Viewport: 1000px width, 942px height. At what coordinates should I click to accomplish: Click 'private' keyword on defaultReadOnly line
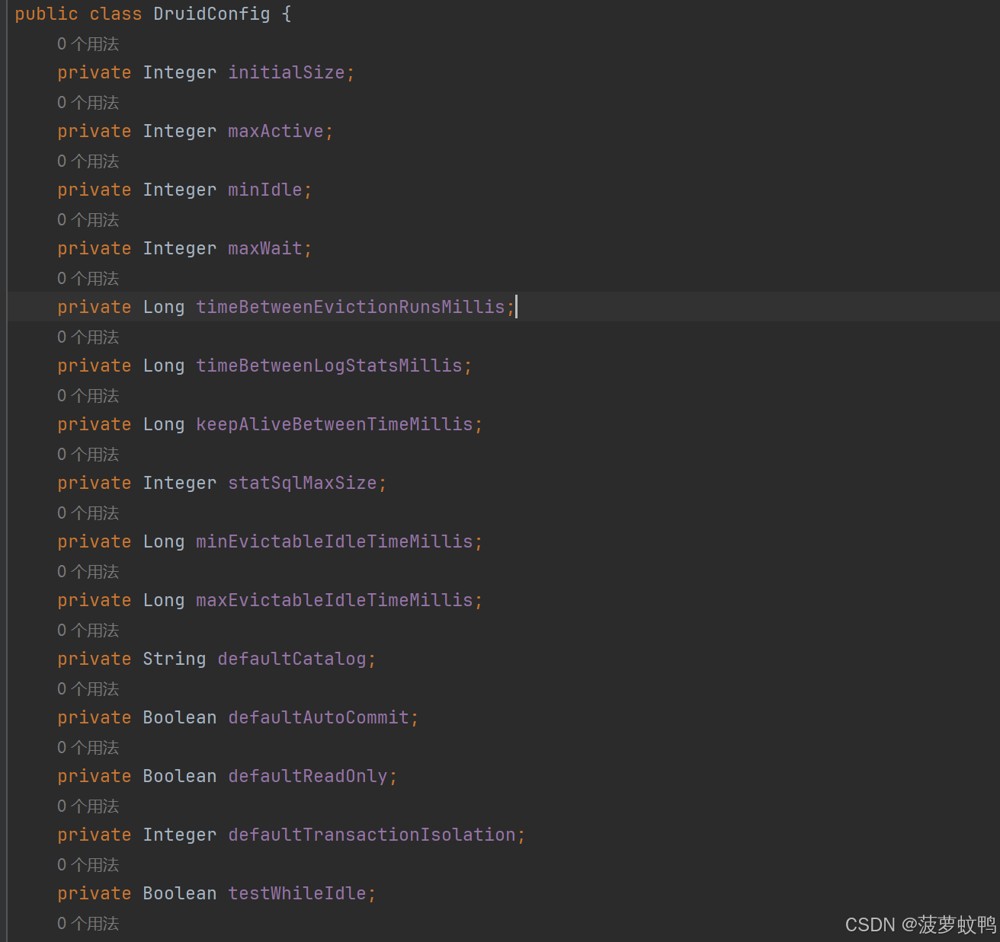pos(94,777)
